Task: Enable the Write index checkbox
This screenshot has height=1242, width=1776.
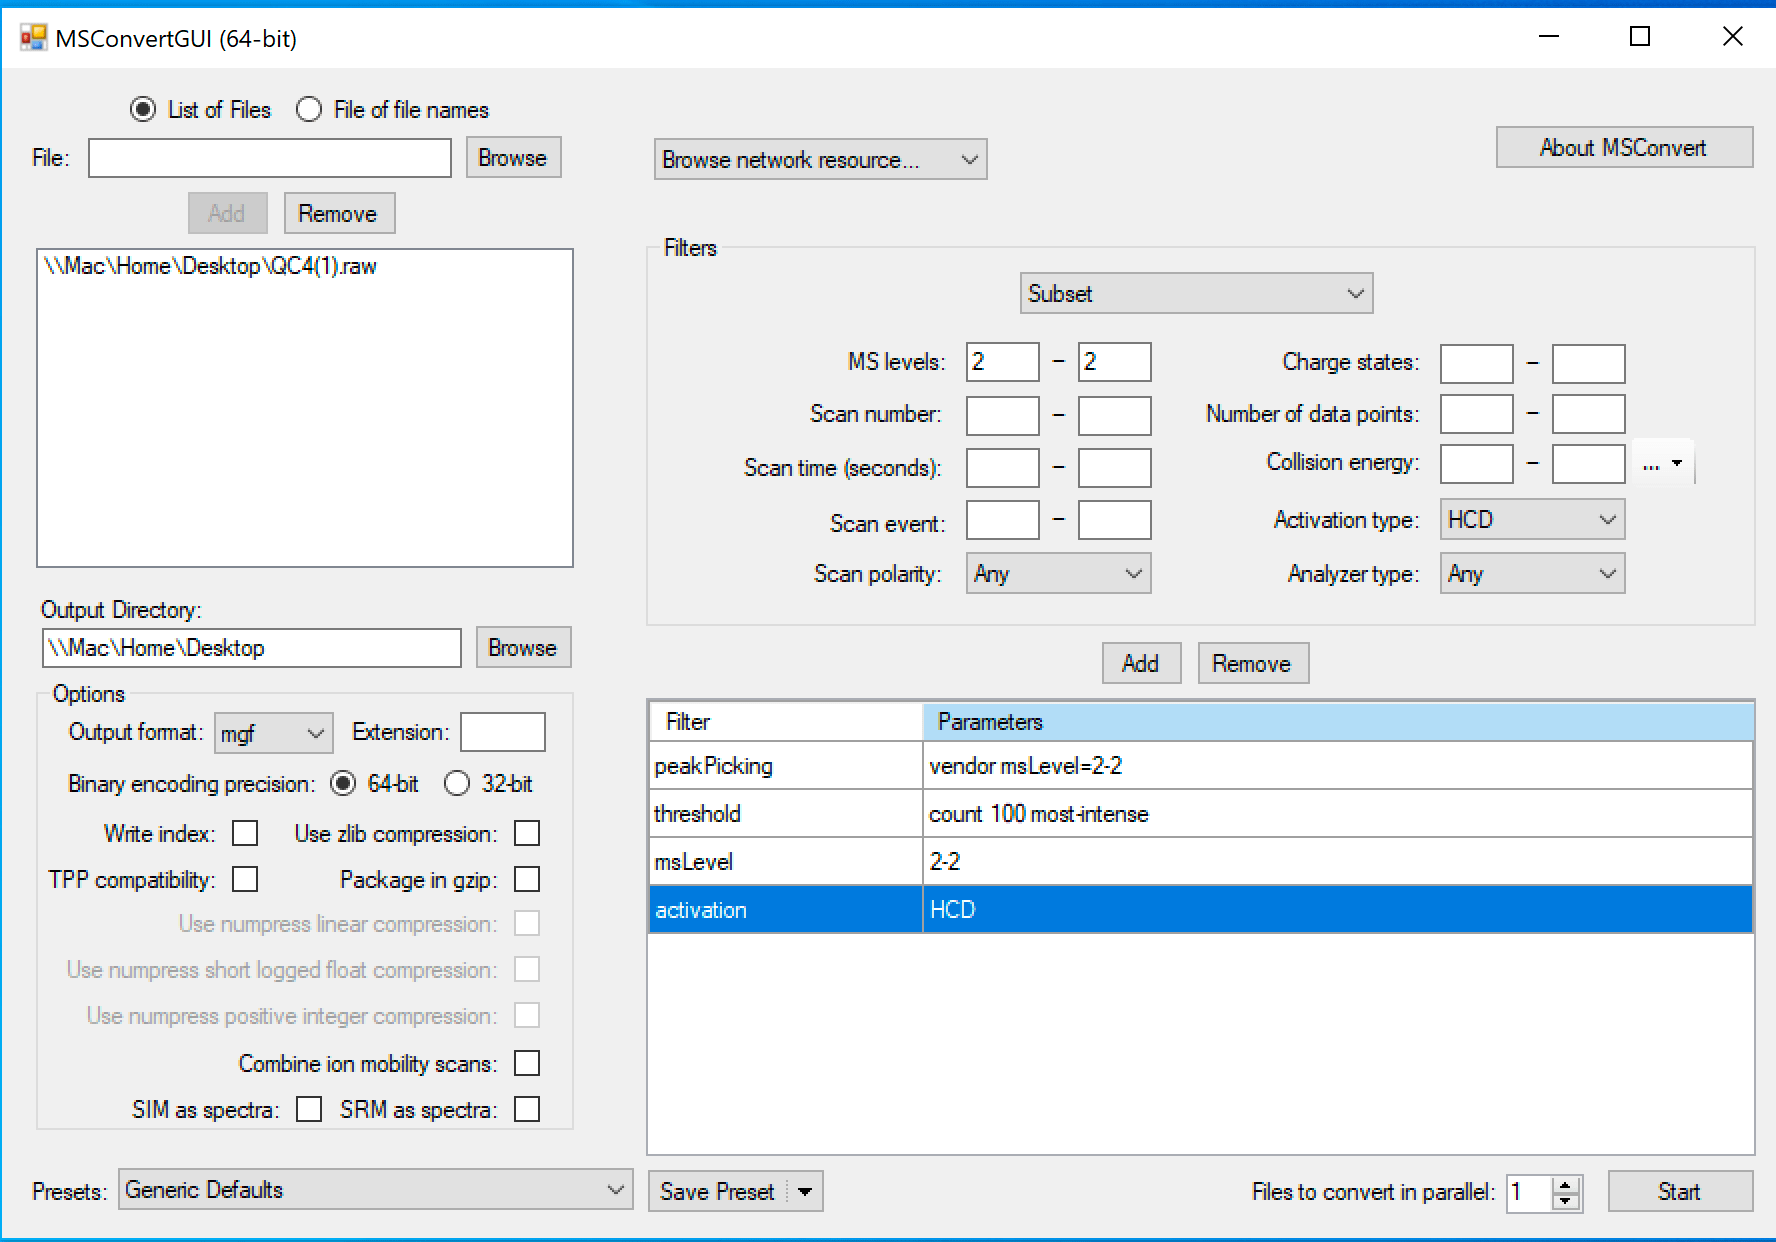Action: [245, 833]
